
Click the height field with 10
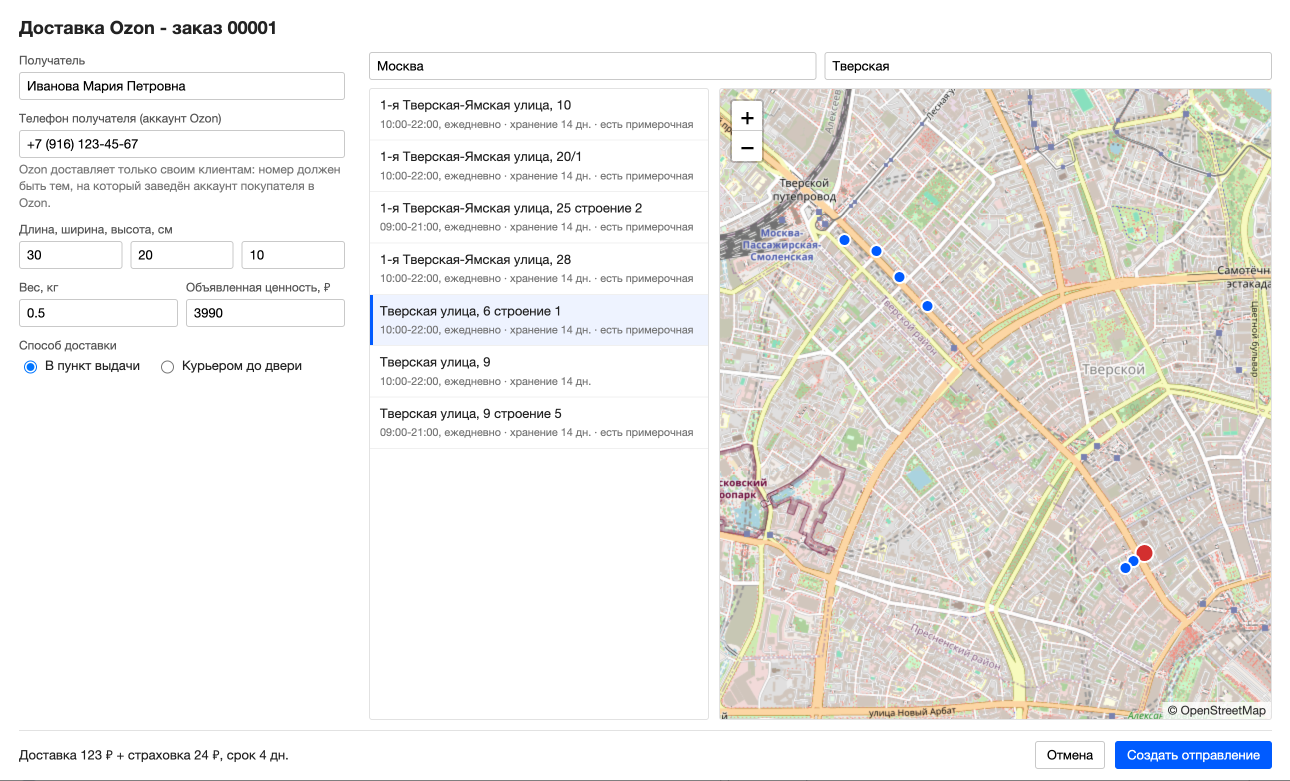point(293,255)
